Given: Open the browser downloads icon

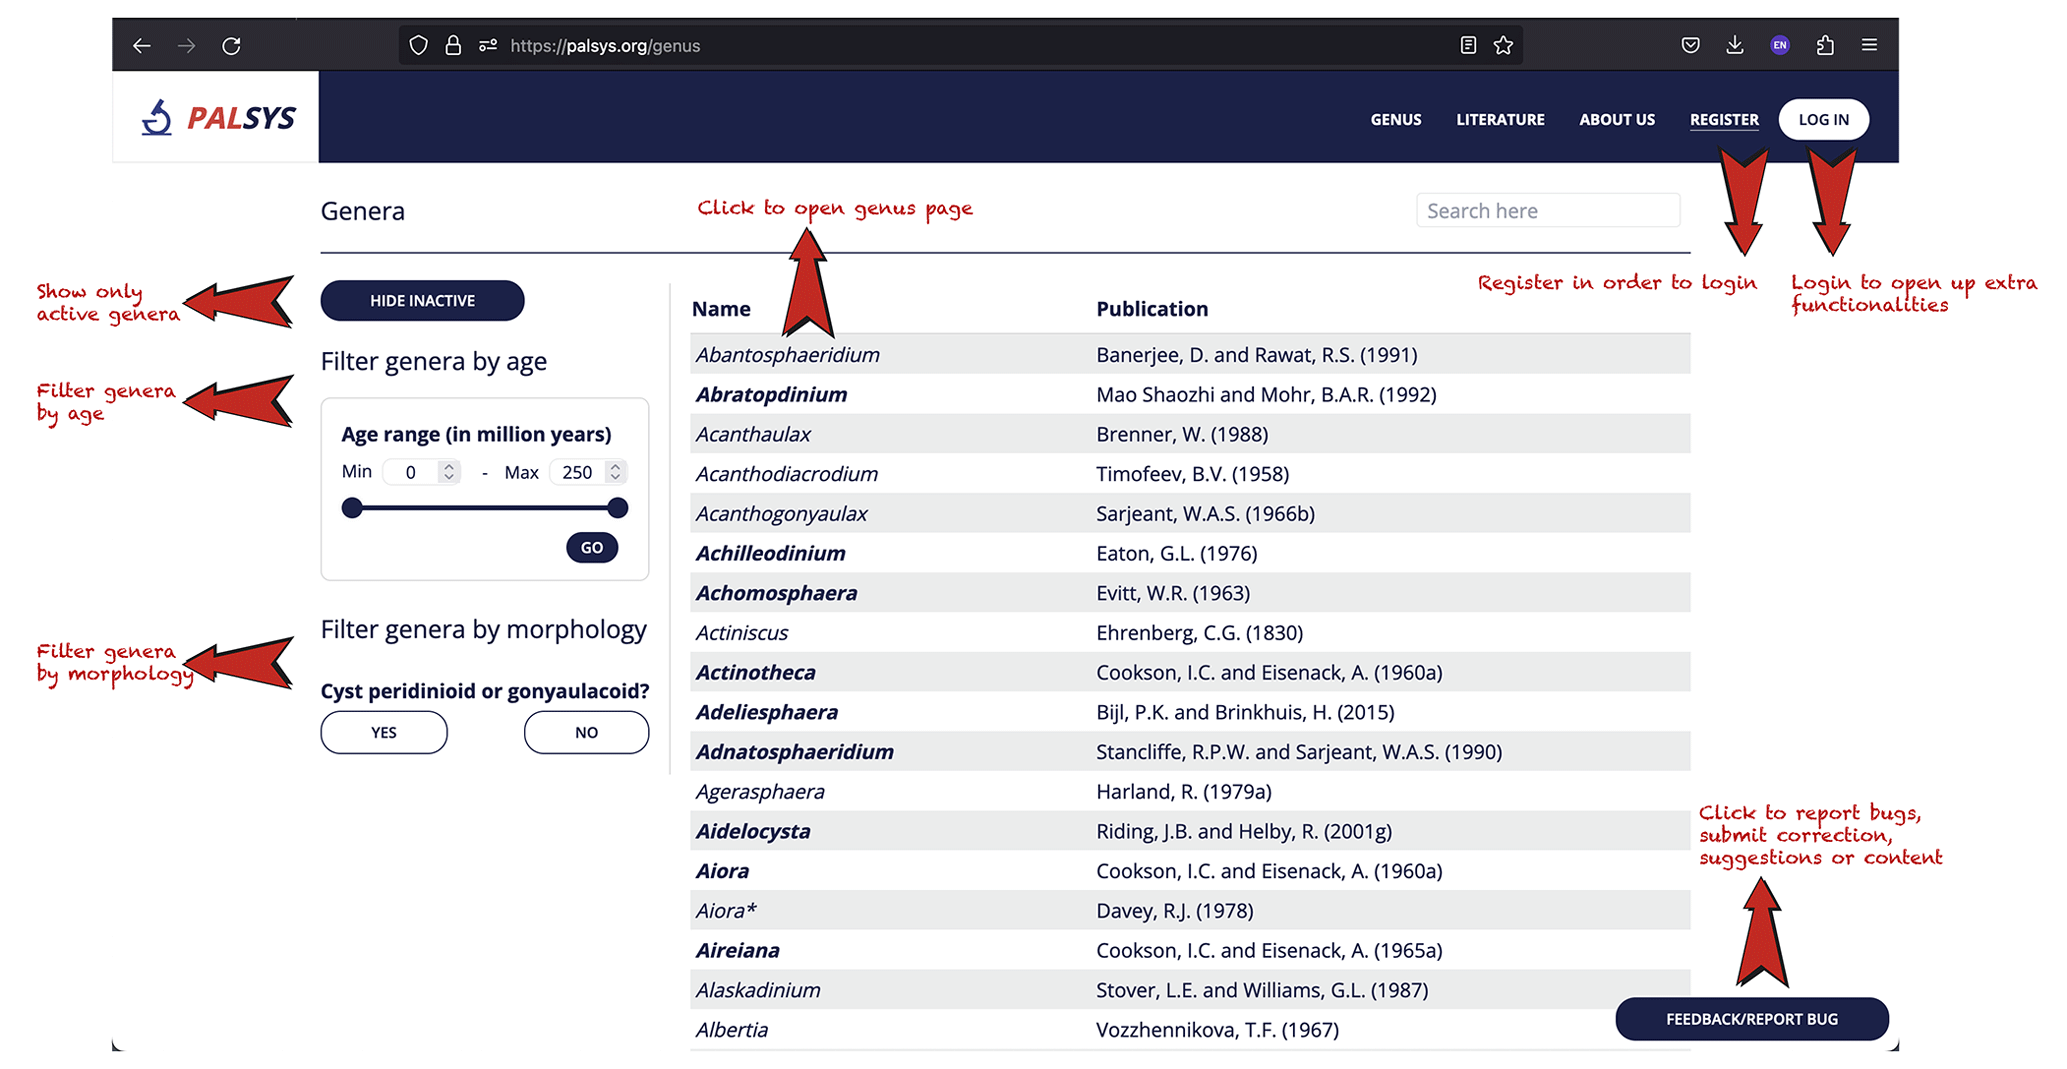Looking at the screenshot, I should (x=1735, y=45).
